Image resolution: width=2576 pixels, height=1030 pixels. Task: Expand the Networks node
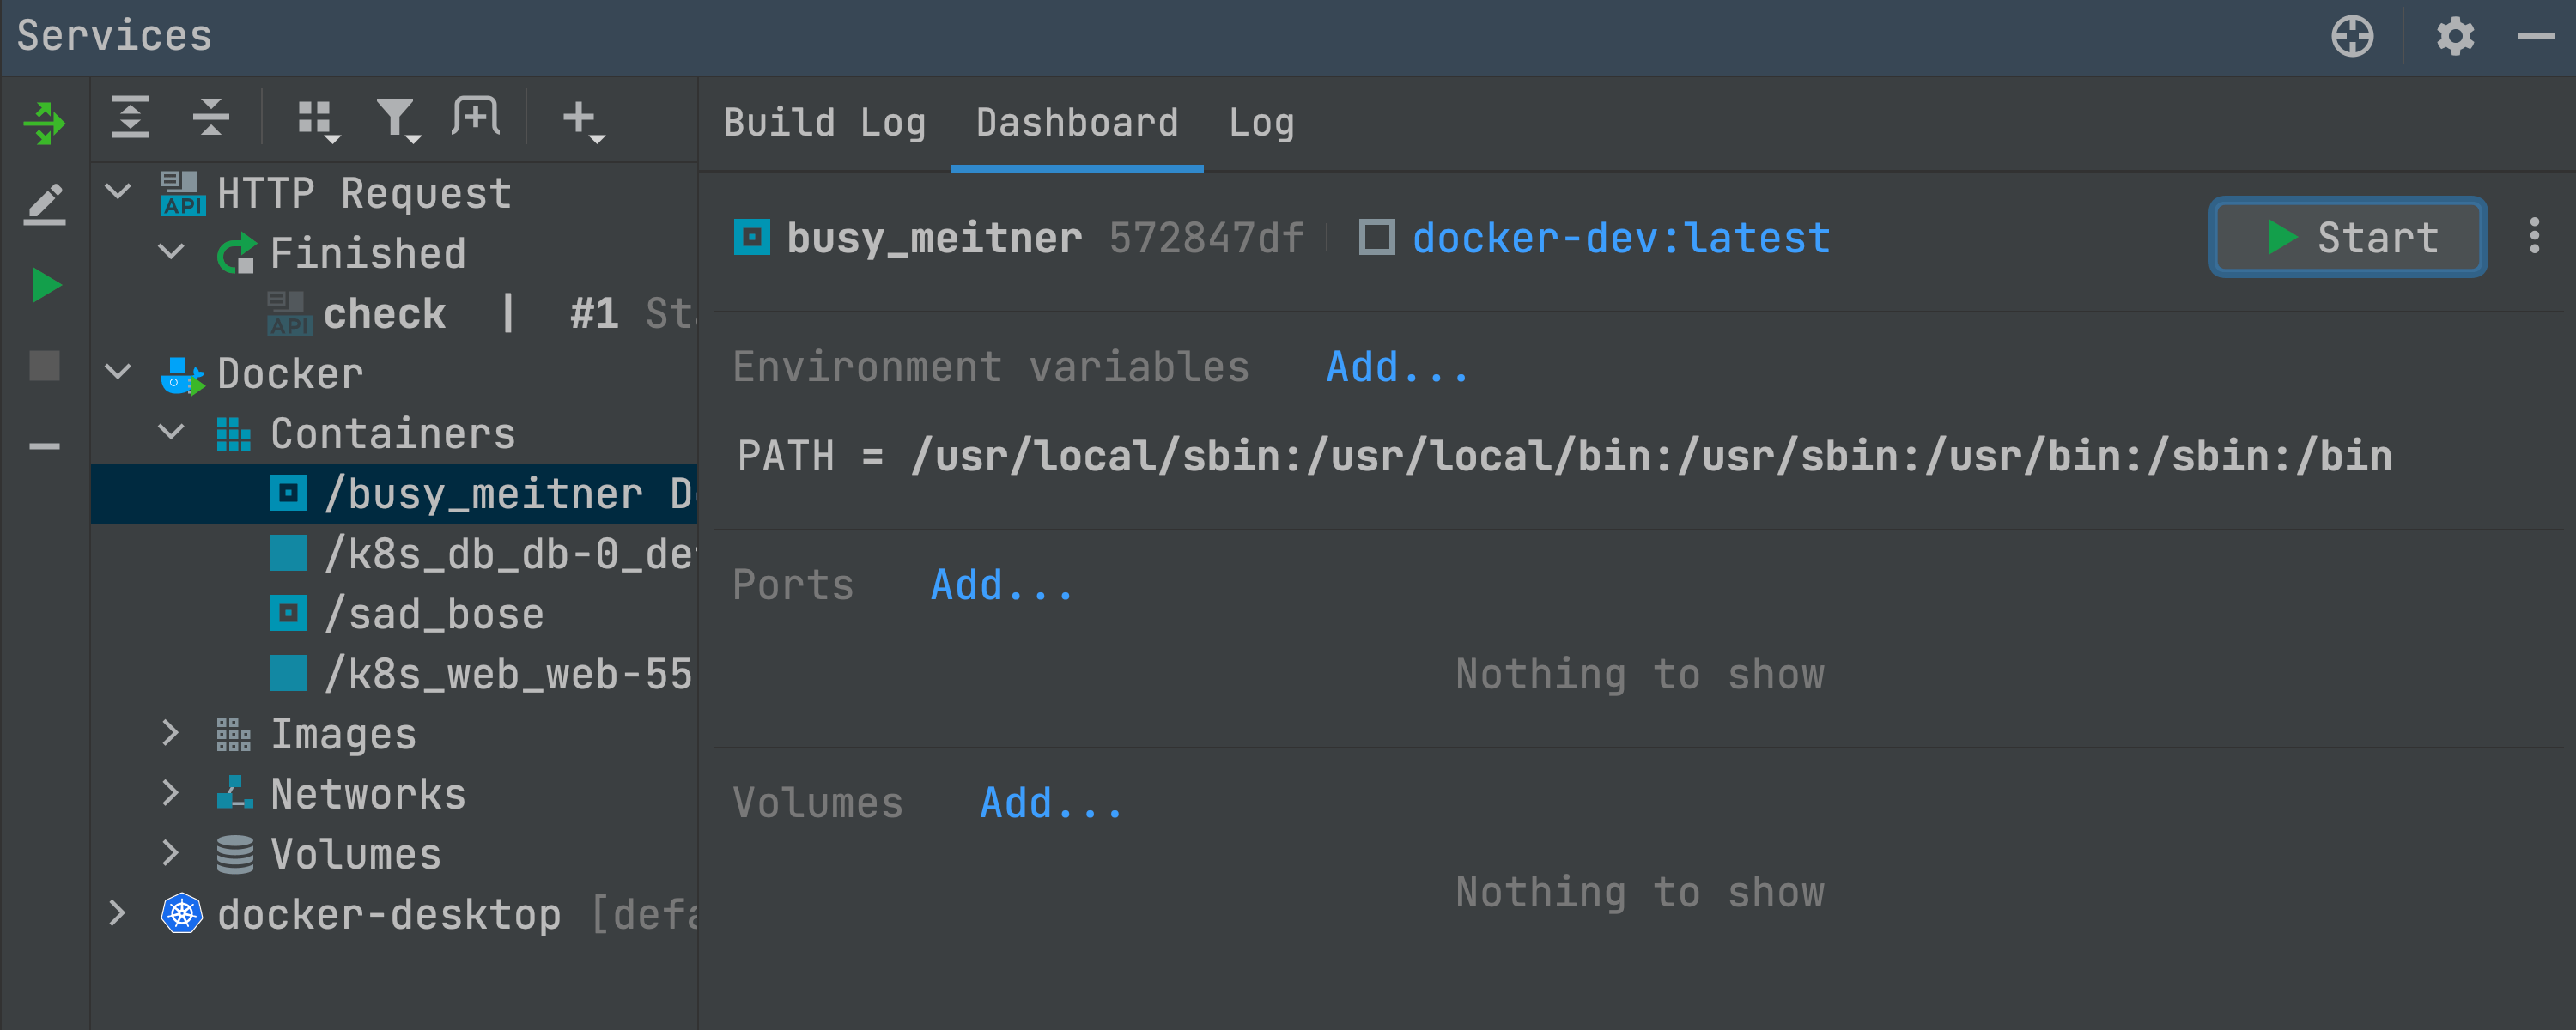coord(170,794)
